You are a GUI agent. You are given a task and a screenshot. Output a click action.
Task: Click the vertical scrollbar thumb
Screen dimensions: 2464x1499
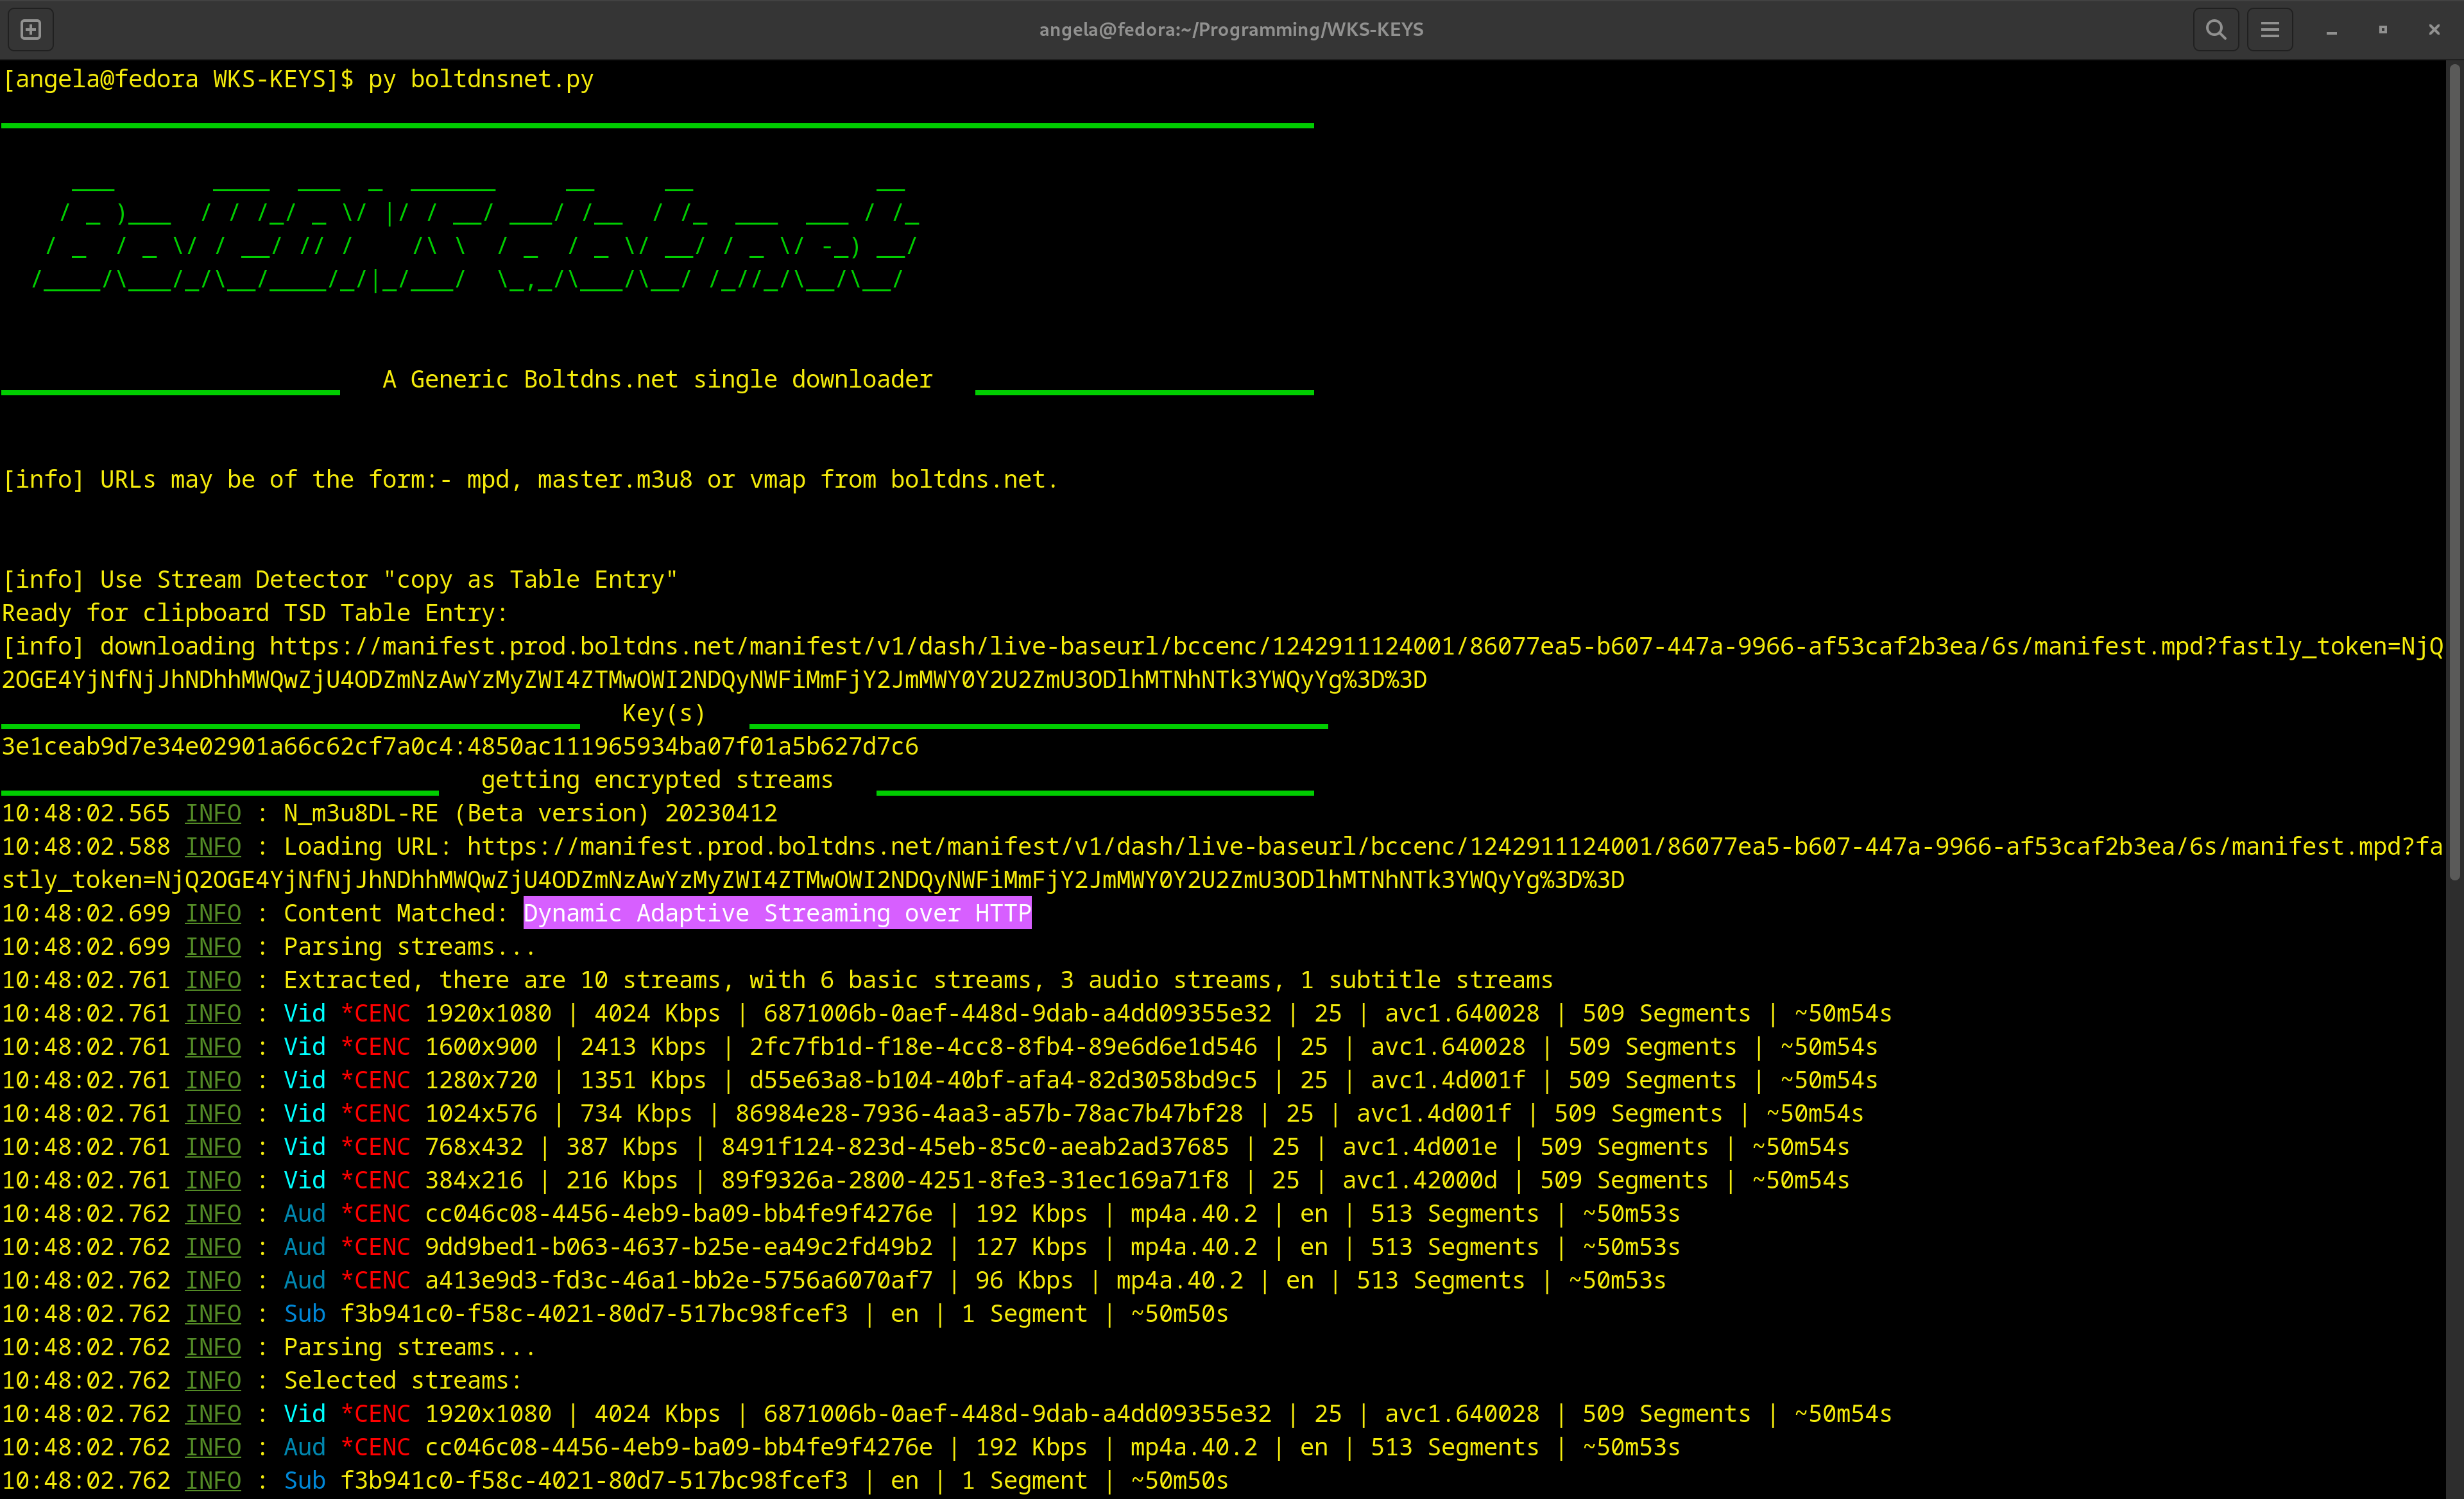tap(2454, 470)
